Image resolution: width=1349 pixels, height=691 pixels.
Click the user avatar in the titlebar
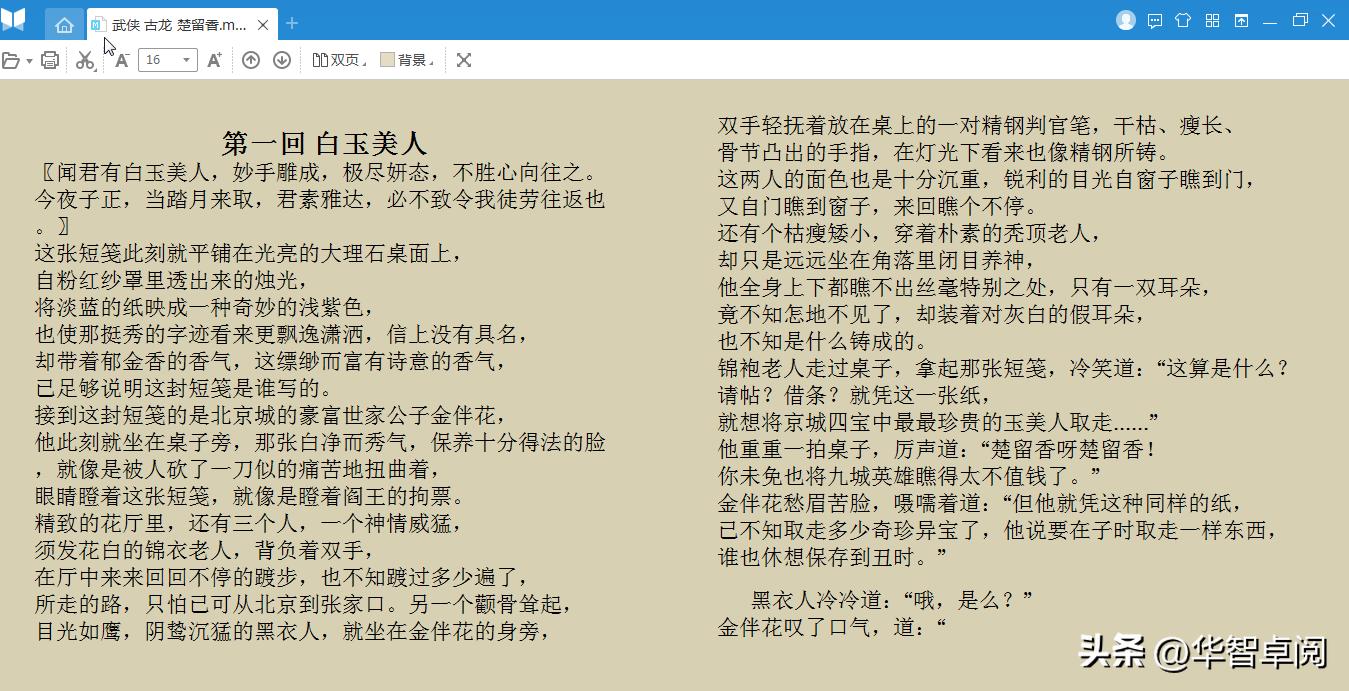pyautogui.click(x=1127, y=20)
